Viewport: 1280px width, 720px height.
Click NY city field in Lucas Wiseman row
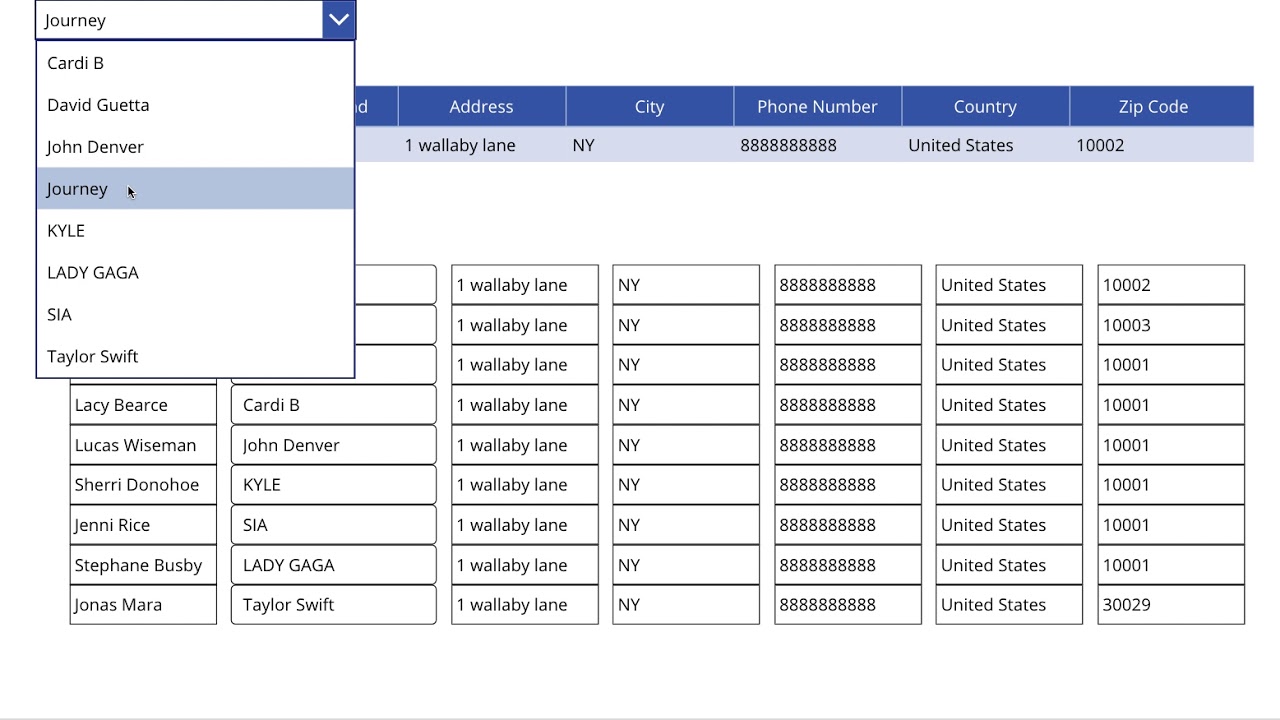tap(686, 445)
